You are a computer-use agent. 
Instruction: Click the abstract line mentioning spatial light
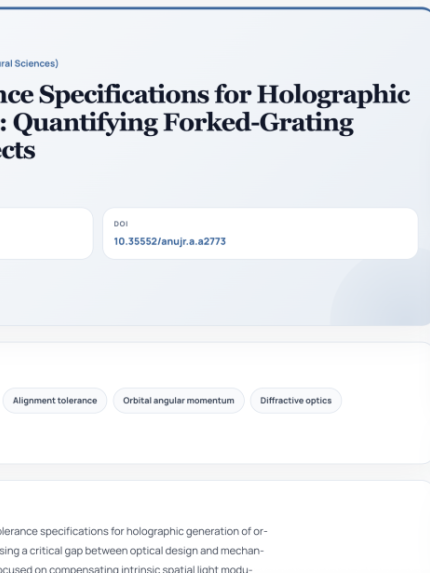coord(126,569)
